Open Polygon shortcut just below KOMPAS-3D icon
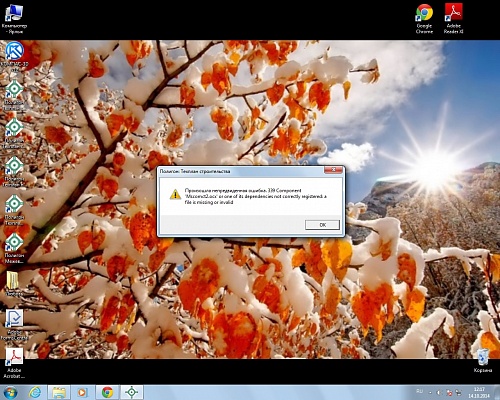The width and height of the screenshot is (500, 400). click(14, 96)
